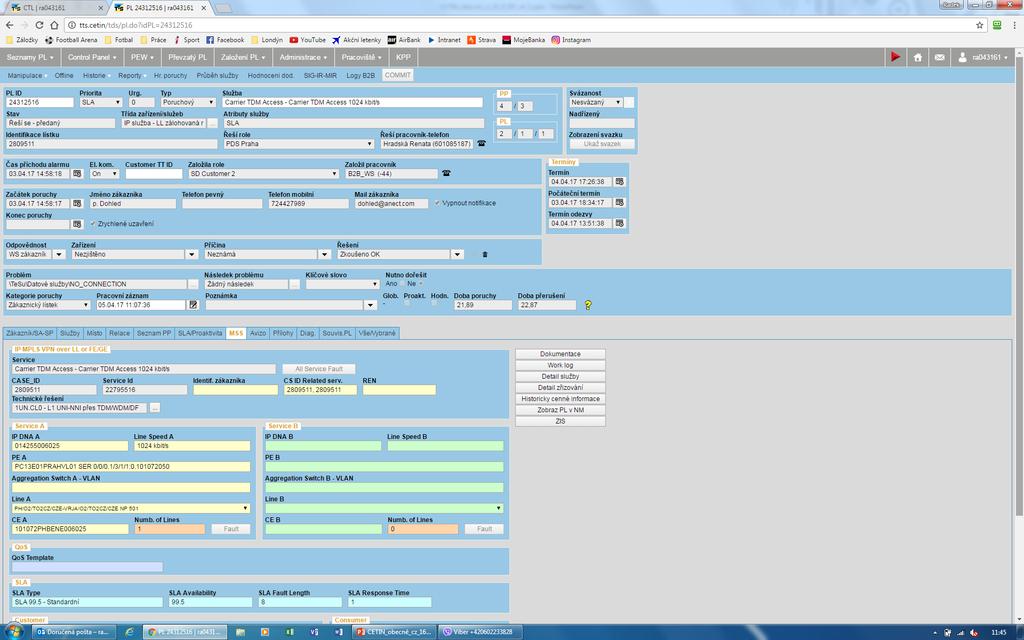The image size is (1024, 640).
Task: Click the phone icon next to B2B_WS
Action: 446,174
